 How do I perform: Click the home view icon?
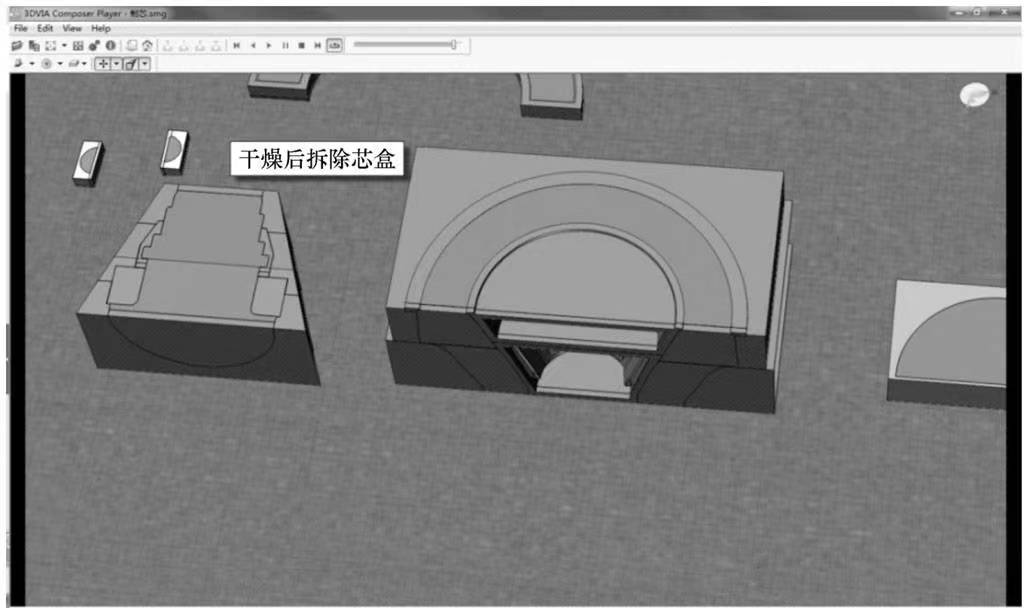[x=147, y=45]
